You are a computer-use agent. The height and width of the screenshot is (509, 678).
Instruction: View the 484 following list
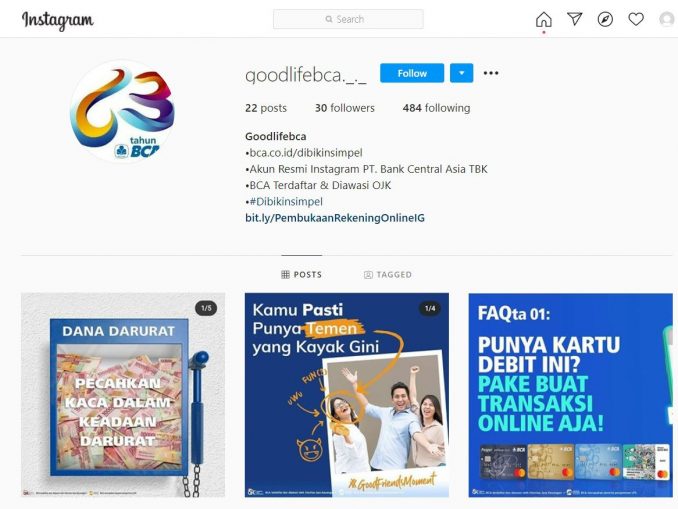click(436, 108)
